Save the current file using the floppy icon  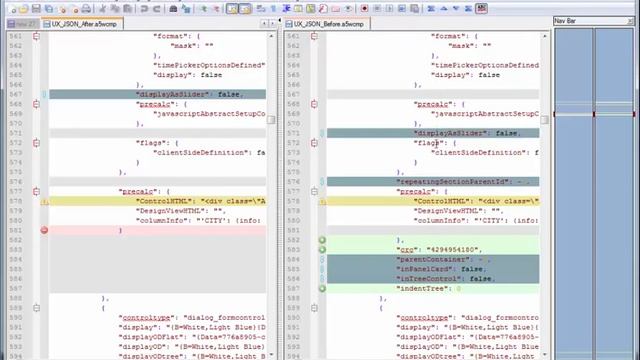tap(36, 9)
